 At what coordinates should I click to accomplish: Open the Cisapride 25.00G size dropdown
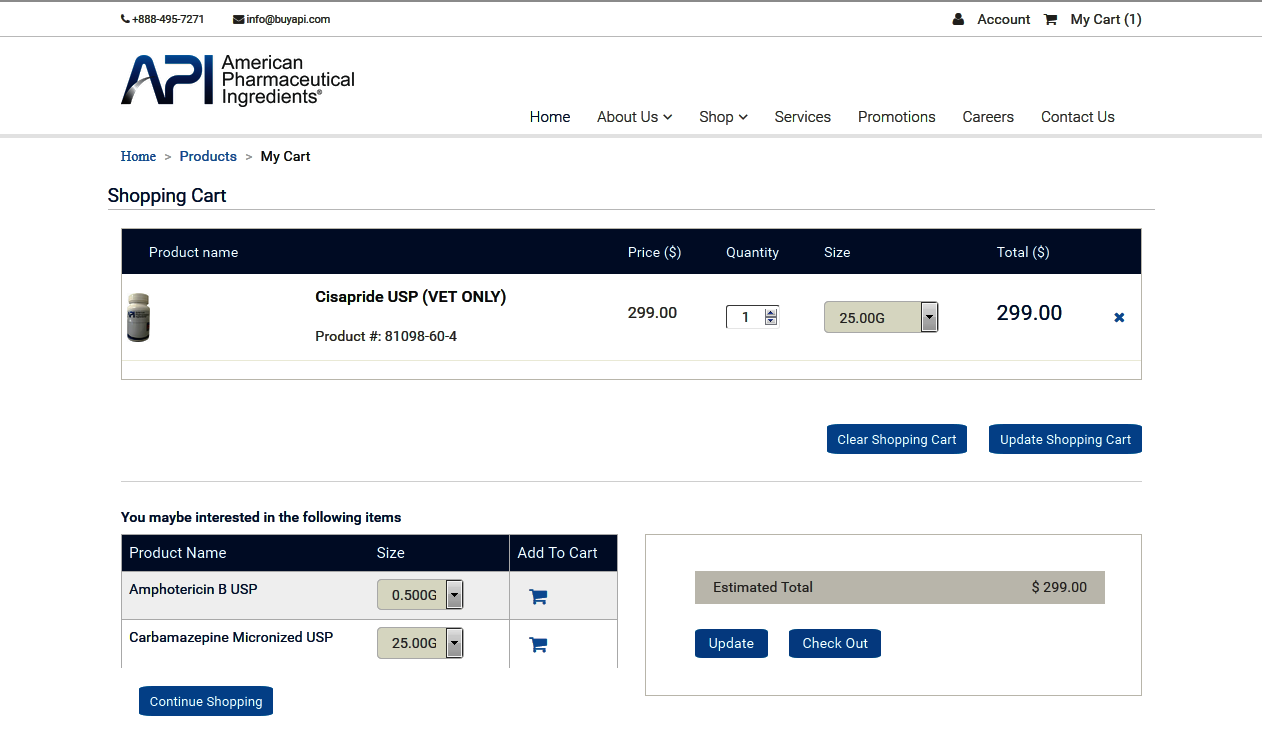click(x=881, y=317)
